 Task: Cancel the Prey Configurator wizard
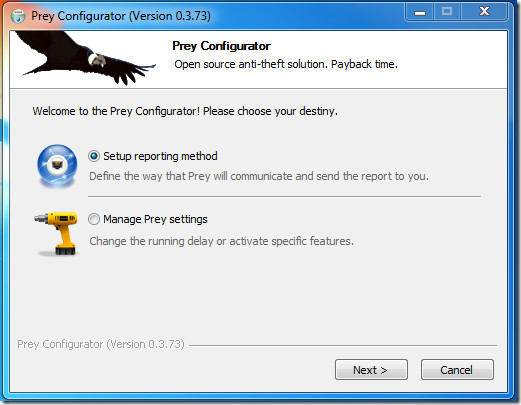457,370
